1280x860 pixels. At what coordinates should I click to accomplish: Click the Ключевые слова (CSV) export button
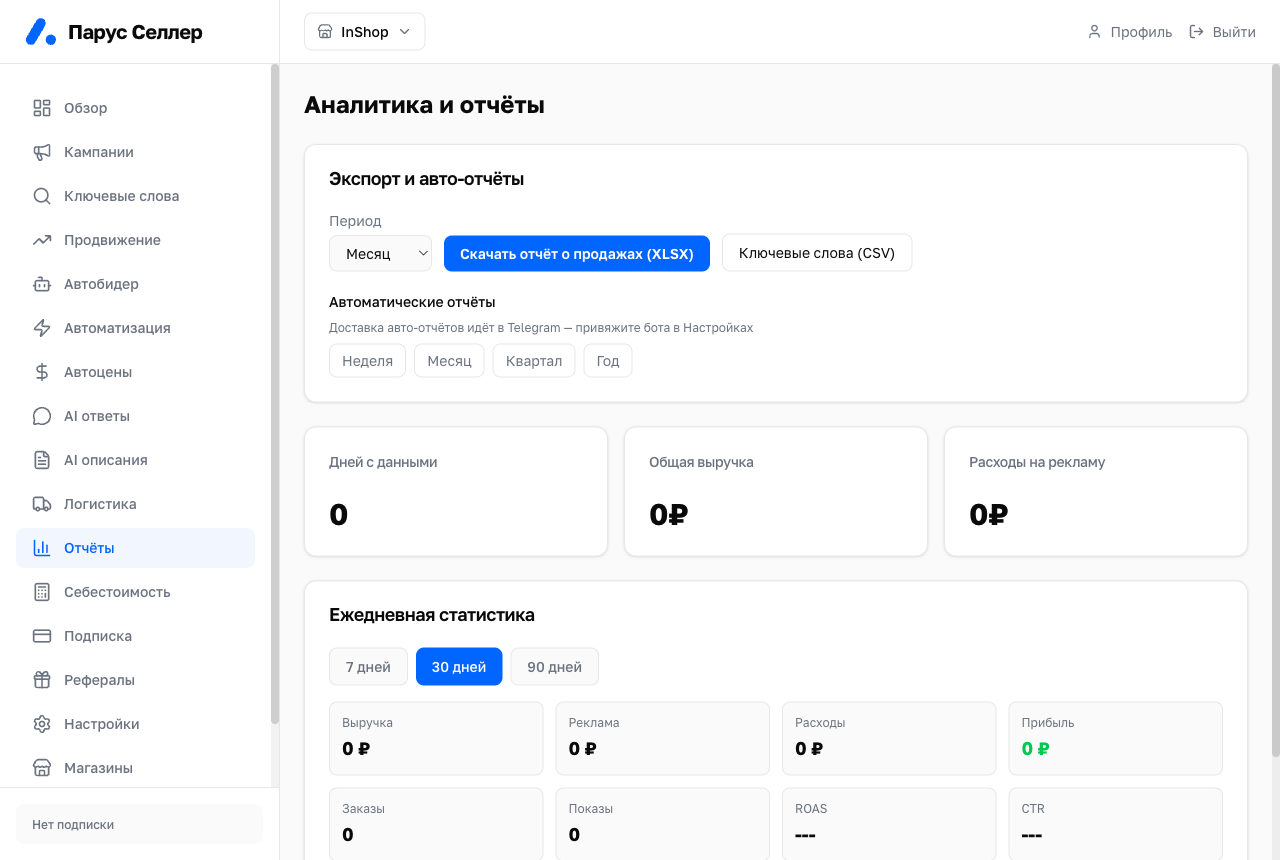pos(817,254)
